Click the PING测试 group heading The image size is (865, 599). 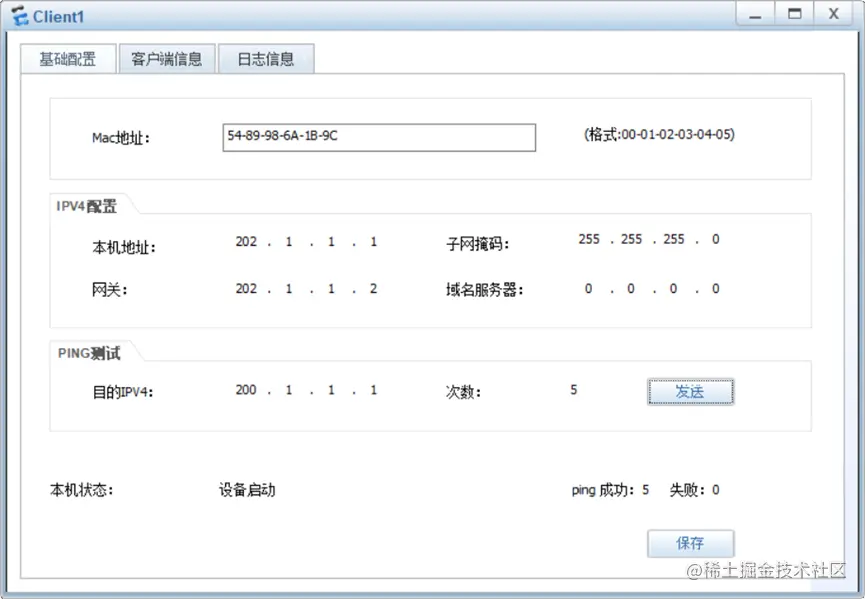89,353
